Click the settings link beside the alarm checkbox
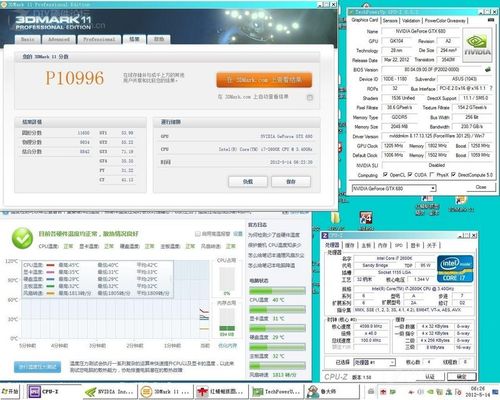Viewport: 500px width, 400px height. point(238,234)
